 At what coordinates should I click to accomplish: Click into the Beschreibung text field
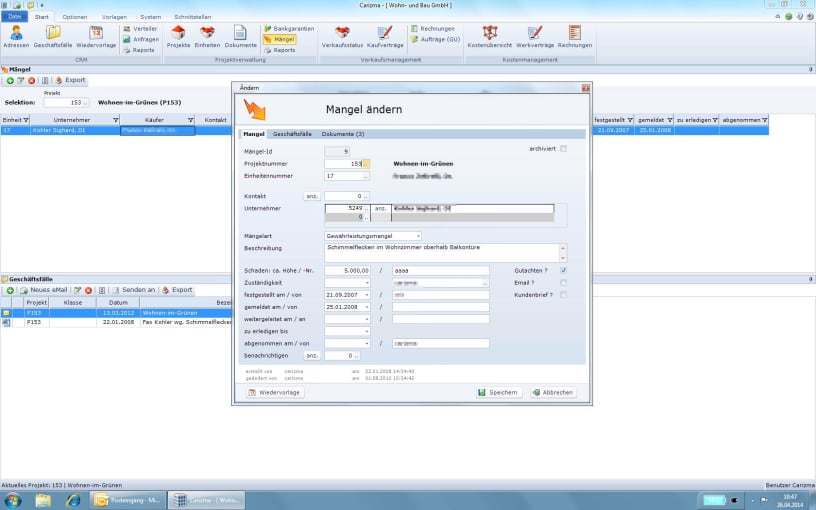click(440, 251)
